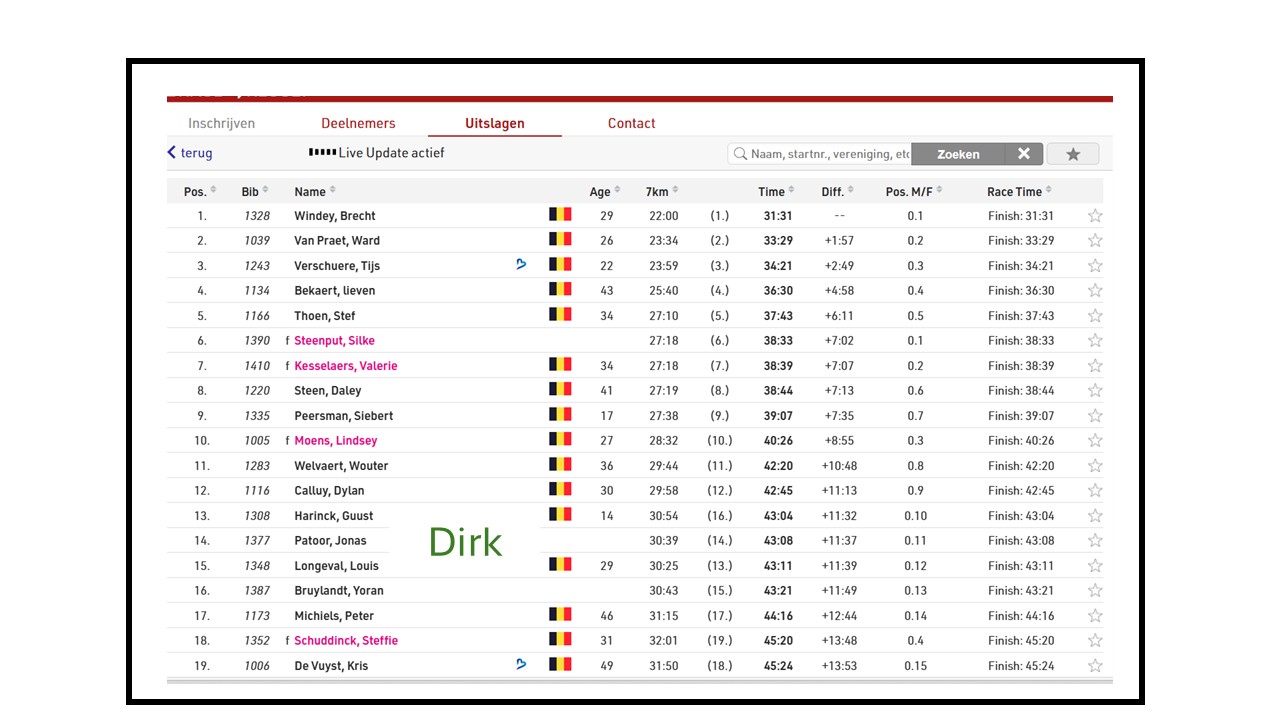Open the runner name Kesselaers, Valerie

coord(345,366)
